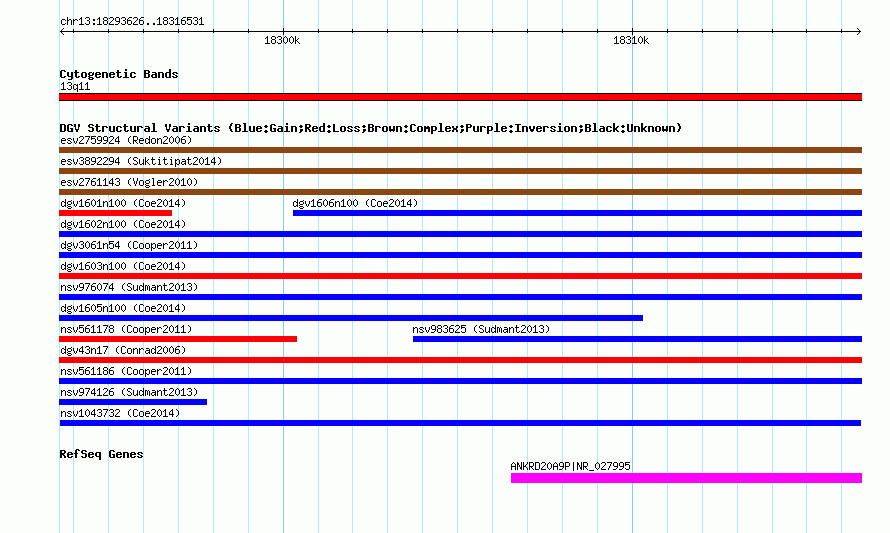The image size is (890, 533).
Task: Click the blue nsv983625 gain bar
Action: pyautogui.click(x=637, y=339)
